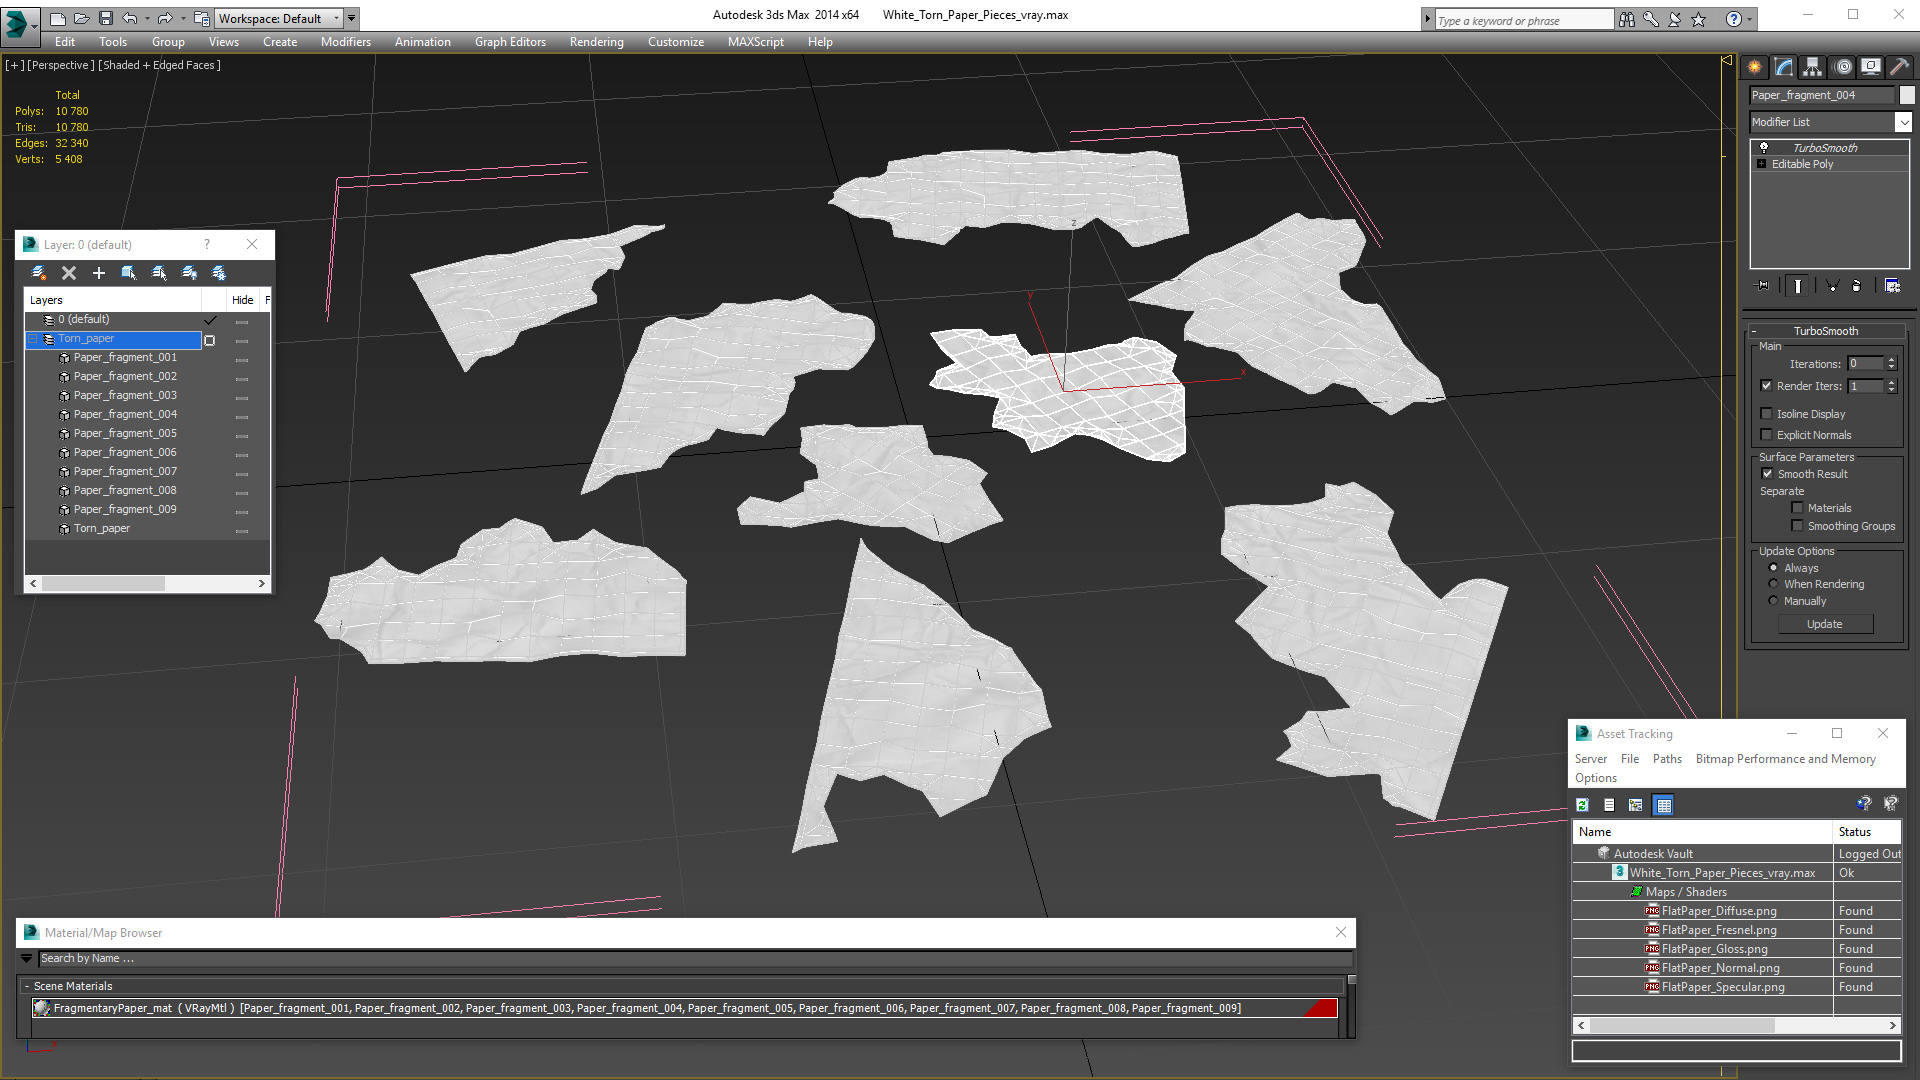
Task: Click Delete layer X icon in Layer dialog
Action: [69, 273]
